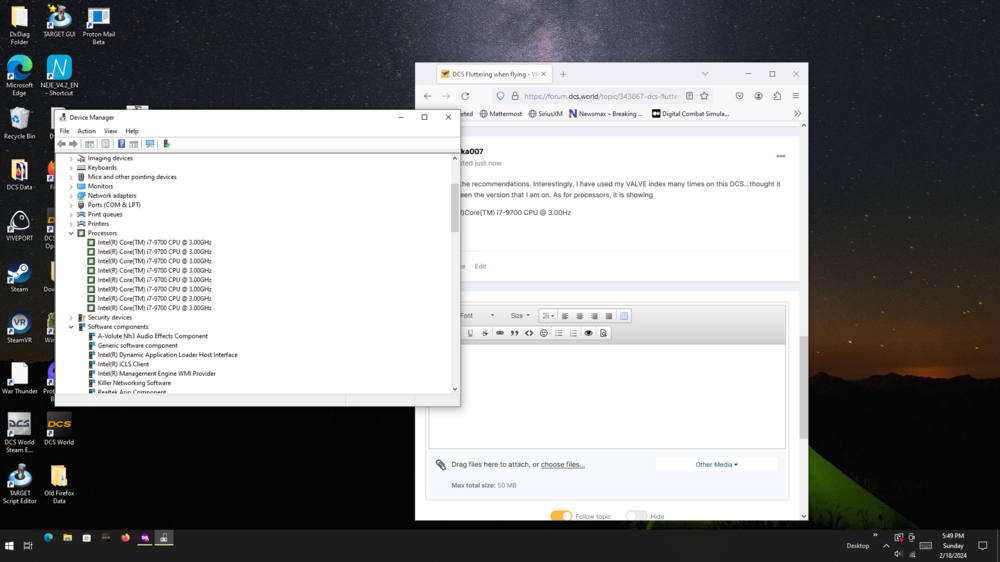Click Firefox URL address bar
Image resolution: width=1000 pixels, height=562 pixels.
(601, 96)
